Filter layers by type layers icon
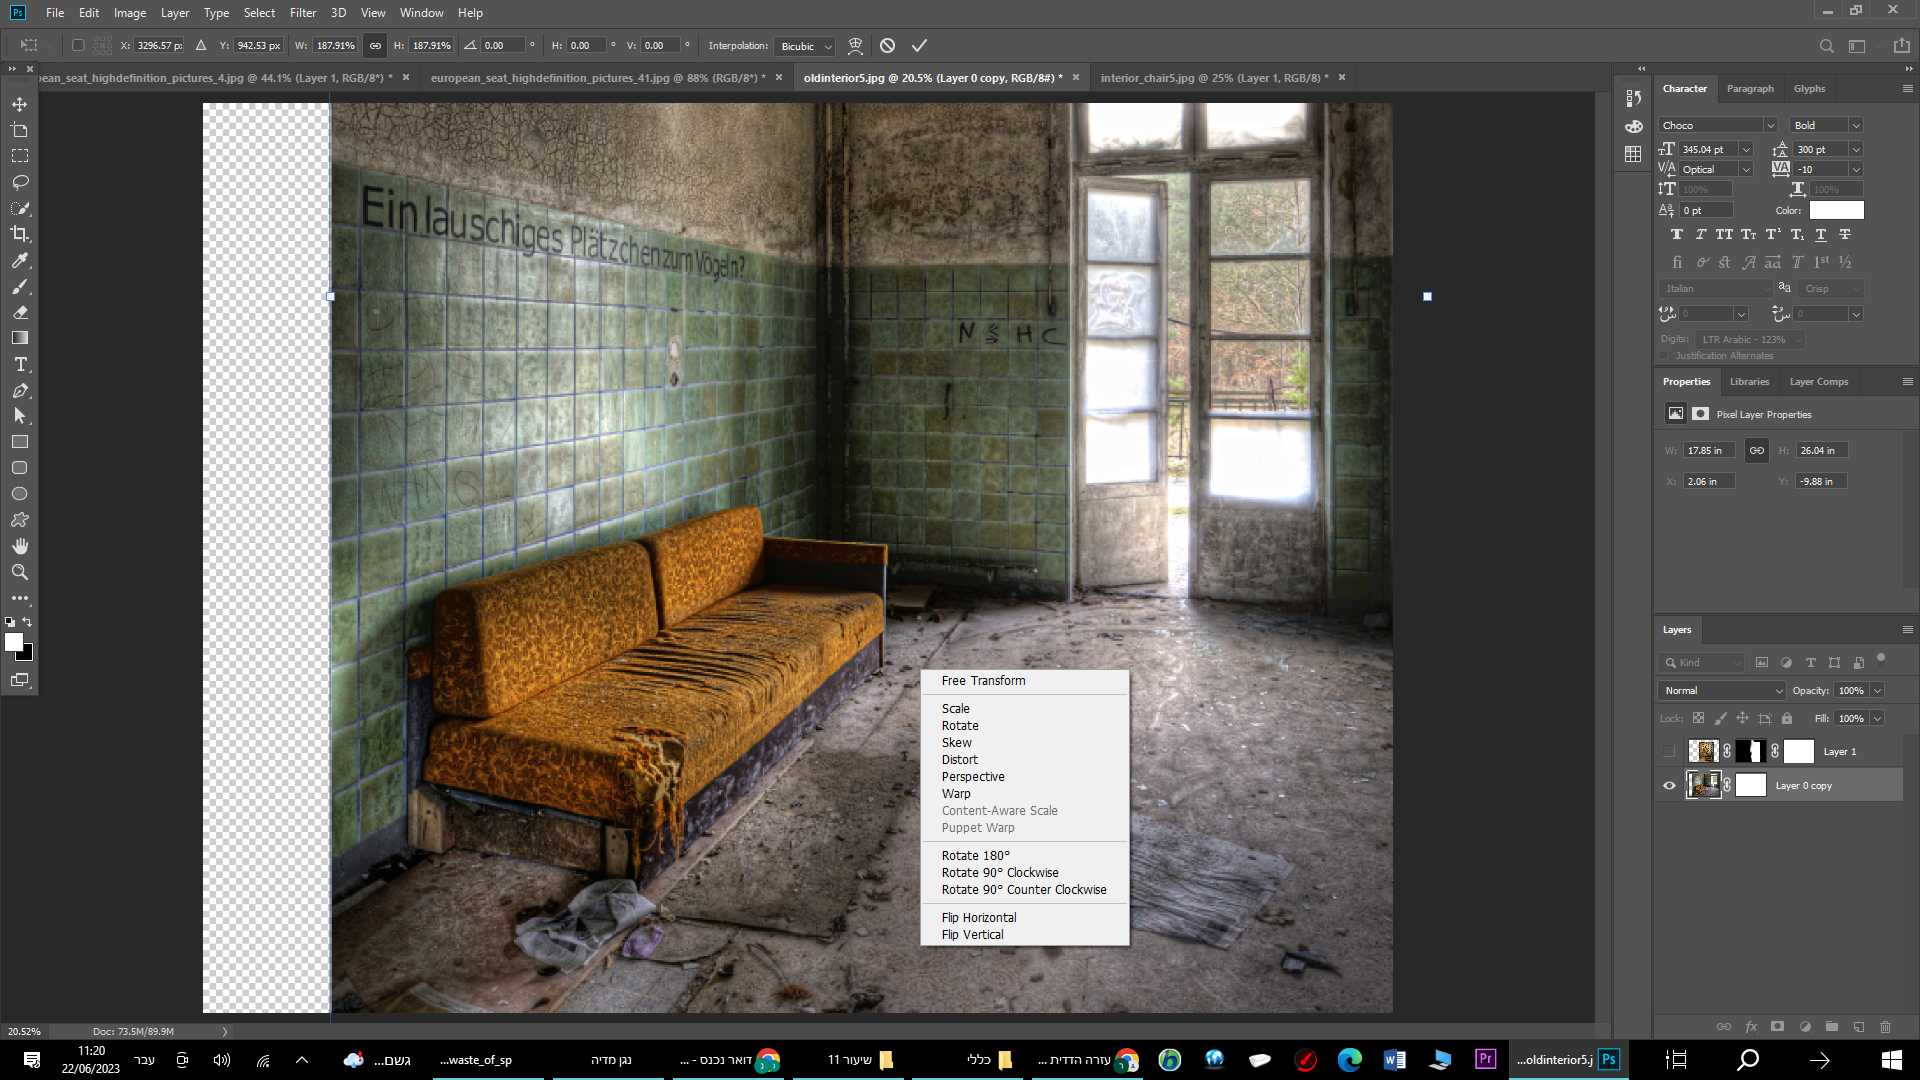The width and height of the screenshot is (1920, 1080). click(x=1810, y=662)
